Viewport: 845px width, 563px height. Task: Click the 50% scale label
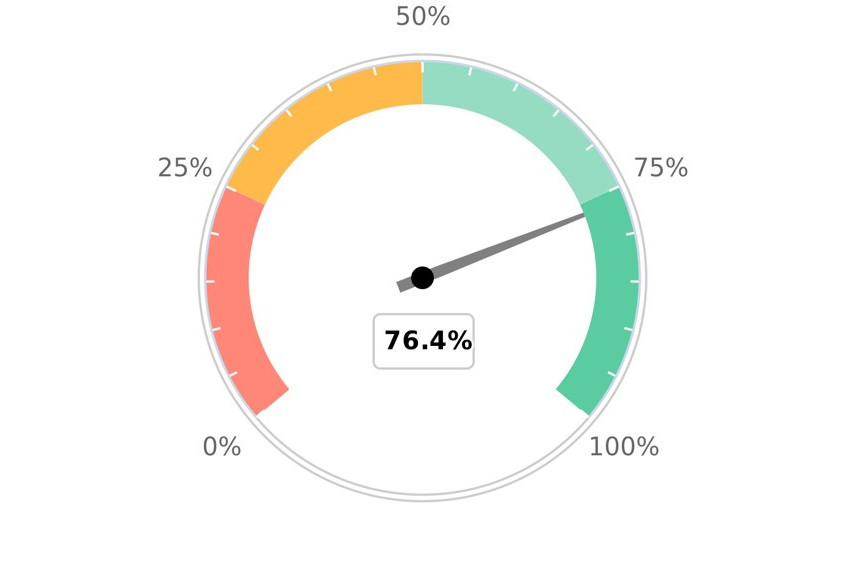click(422, 16)
